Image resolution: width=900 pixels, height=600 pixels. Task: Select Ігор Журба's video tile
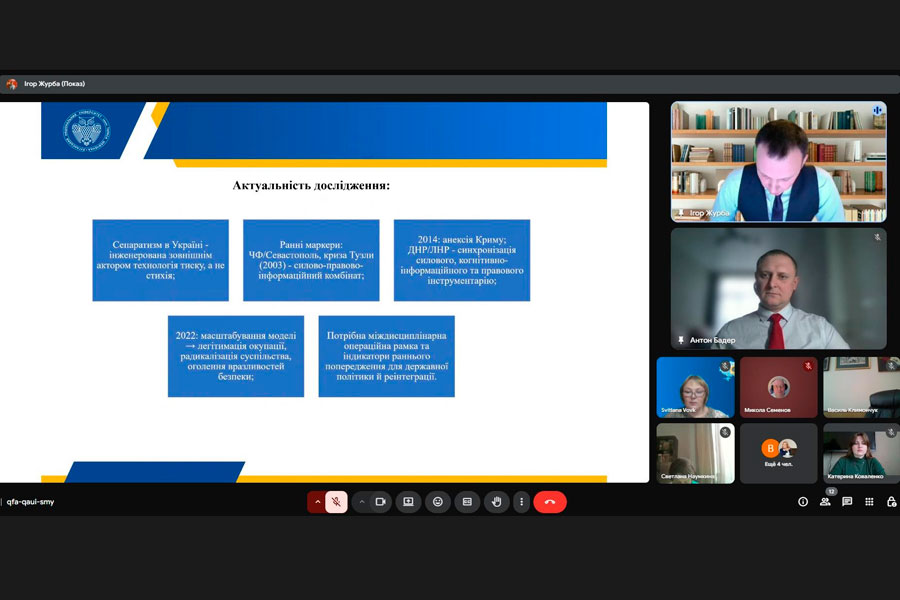pos(779,162)
